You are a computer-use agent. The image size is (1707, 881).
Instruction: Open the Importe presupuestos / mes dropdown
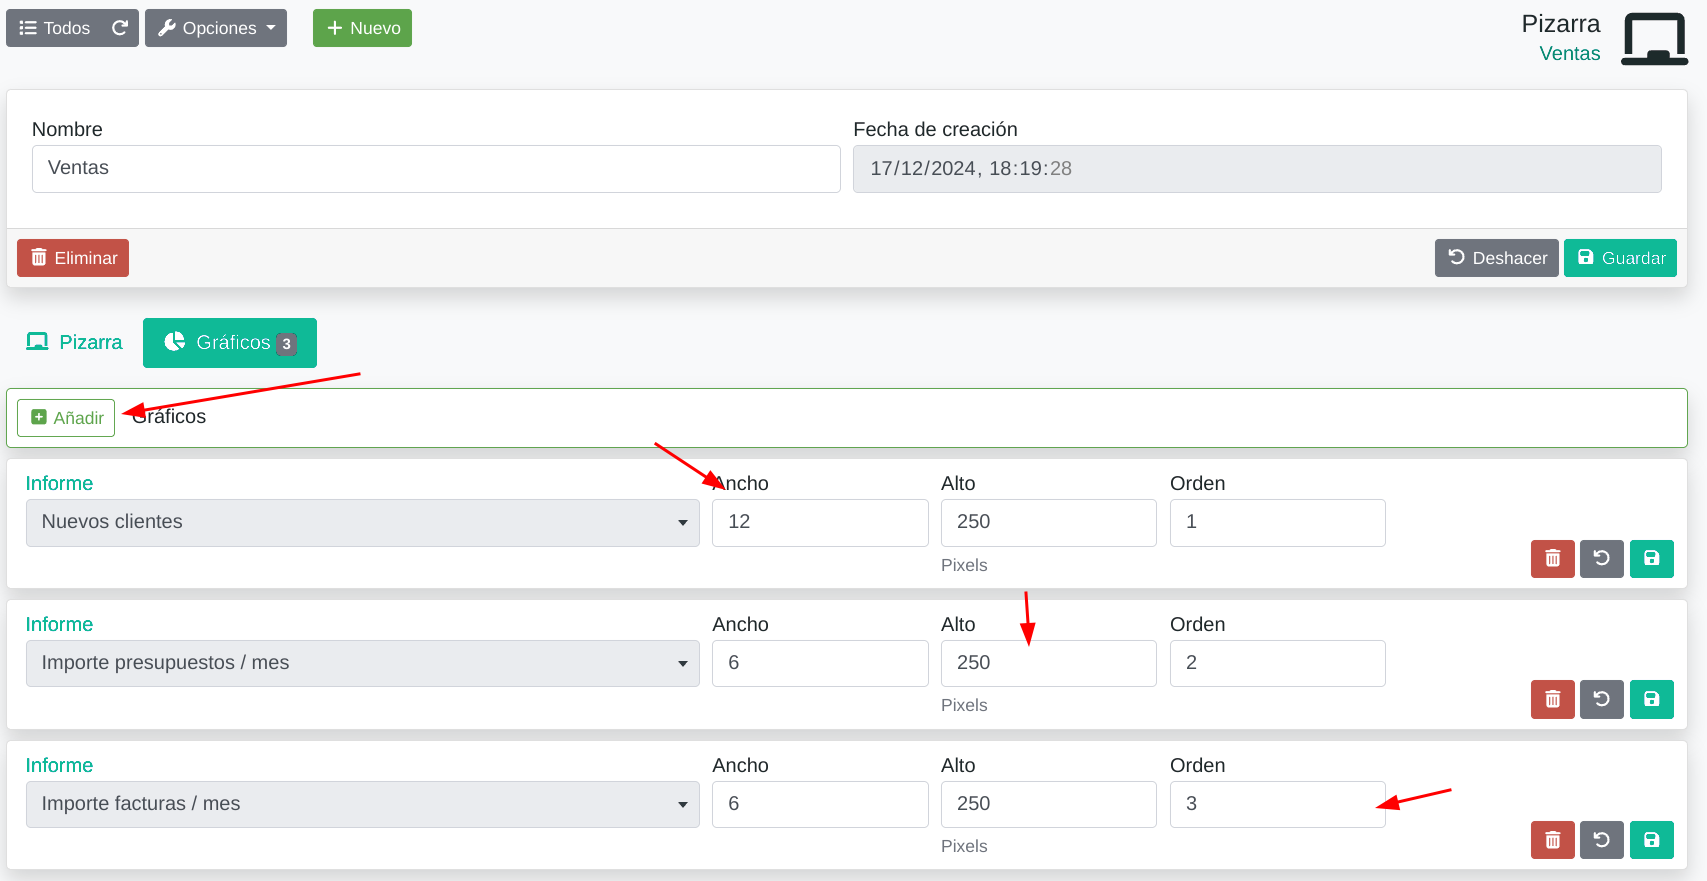[363, 664]
